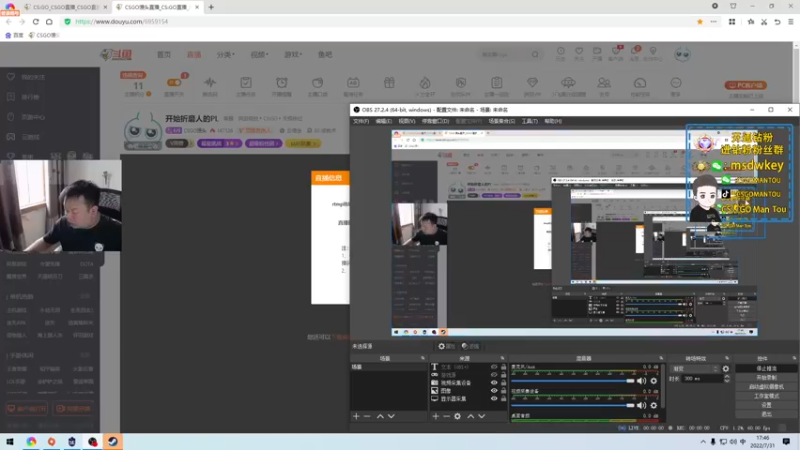The height and width of the screenshot is (450, 800).
Task: Add a new scene with the plus button in OBS Scenes panel
Action: coord(356,416)
